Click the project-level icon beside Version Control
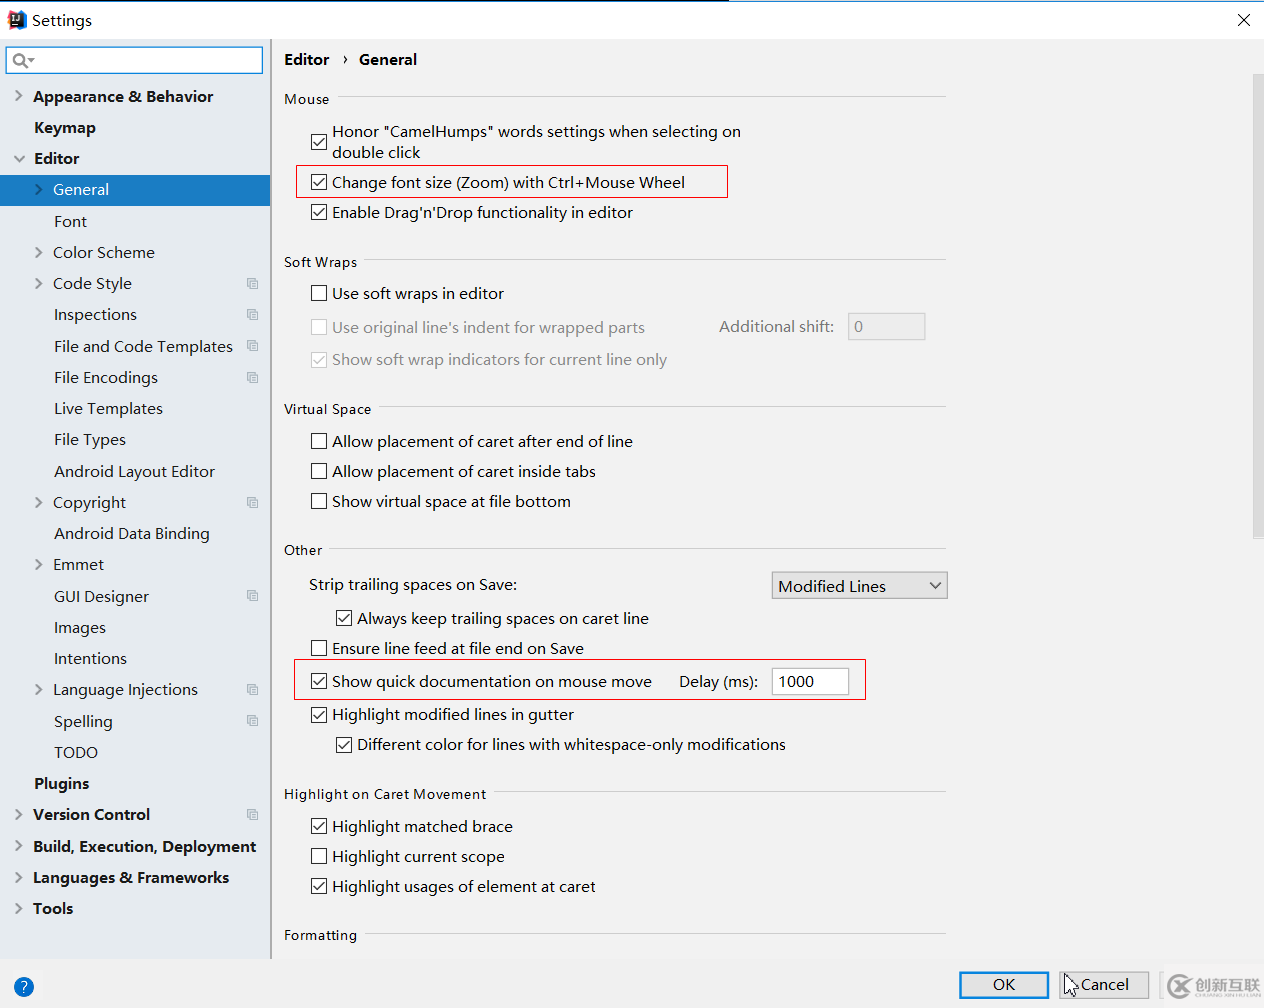The width and height of the screenshot is (1264, 1008). [252, 815]
